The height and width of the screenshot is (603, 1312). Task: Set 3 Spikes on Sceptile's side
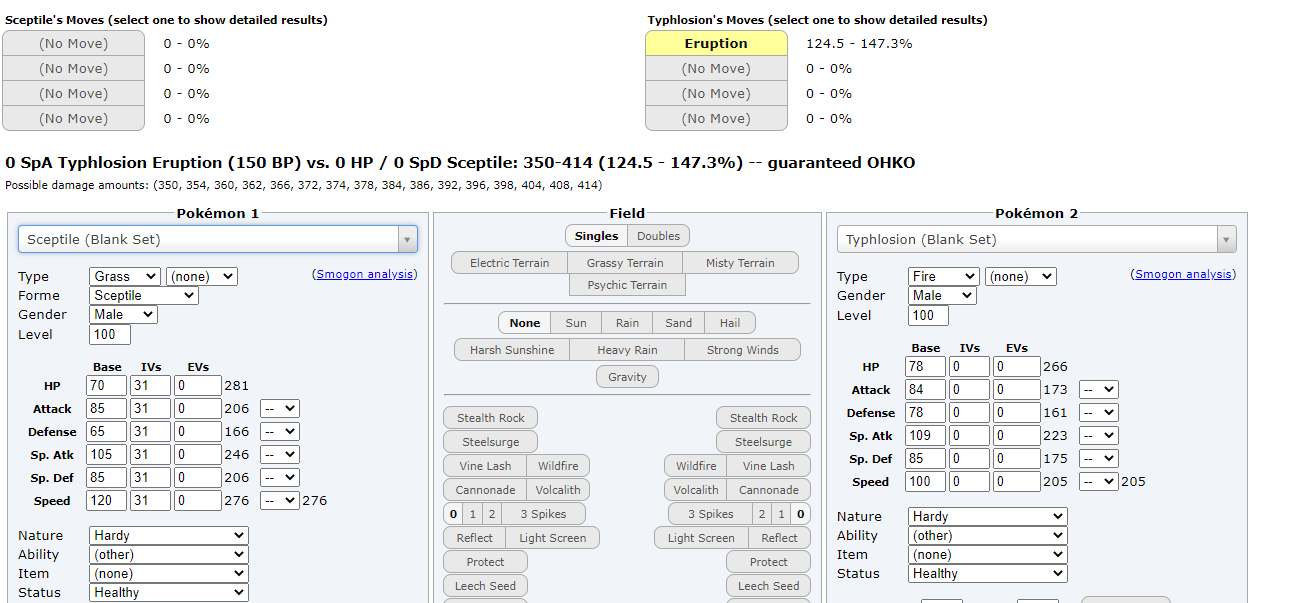tap(543, 514)
